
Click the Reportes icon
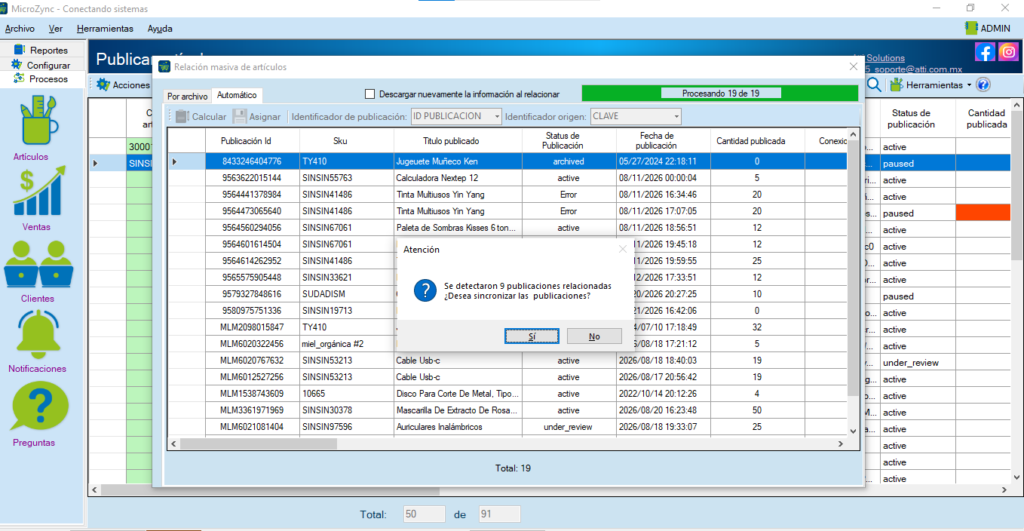coord(20,50)
